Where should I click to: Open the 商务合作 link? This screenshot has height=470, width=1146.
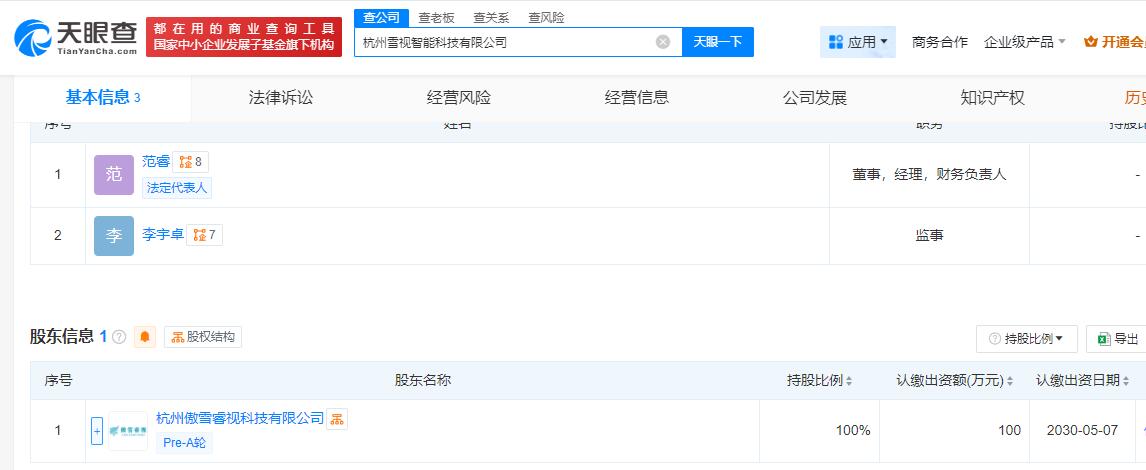click(940, 42)
